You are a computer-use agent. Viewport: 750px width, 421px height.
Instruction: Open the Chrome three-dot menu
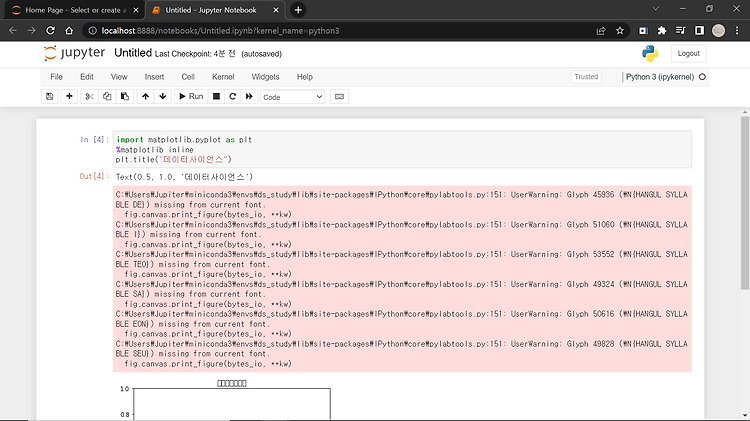pyautogui.click(x=737, y=31)
